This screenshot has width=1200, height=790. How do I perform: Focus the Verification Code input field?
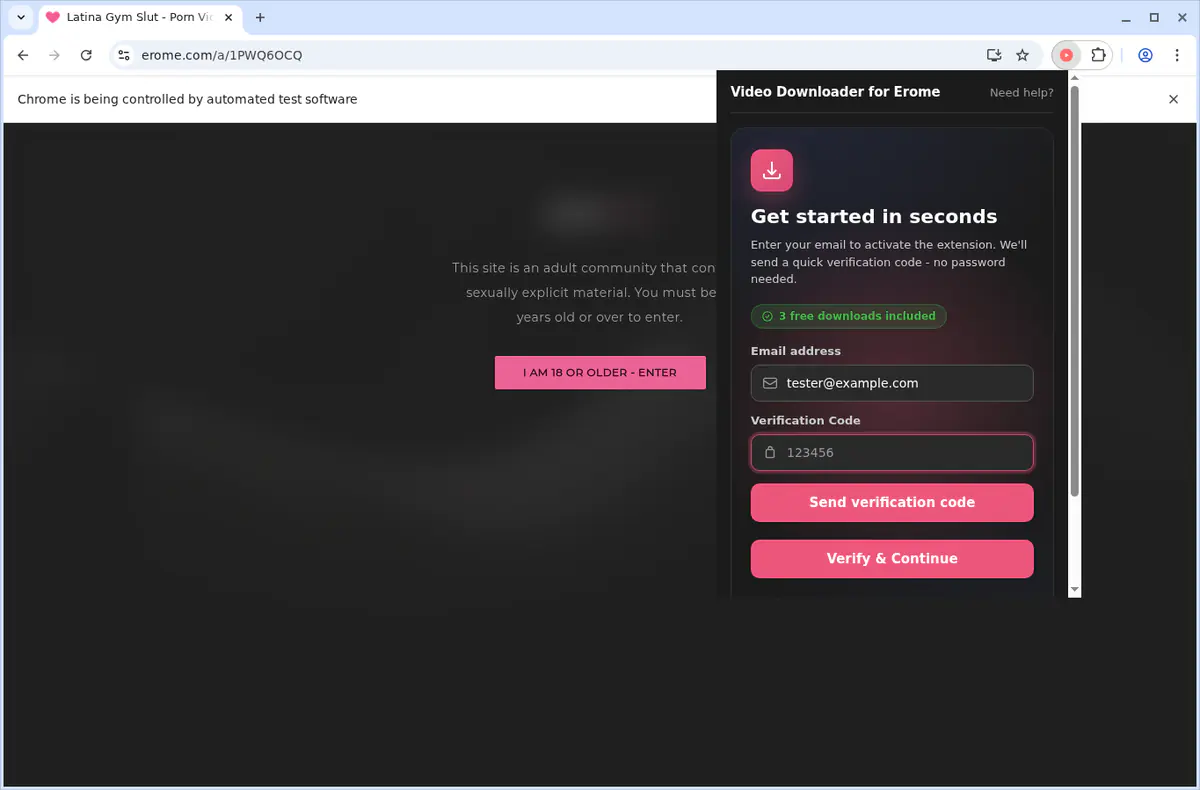892,452
